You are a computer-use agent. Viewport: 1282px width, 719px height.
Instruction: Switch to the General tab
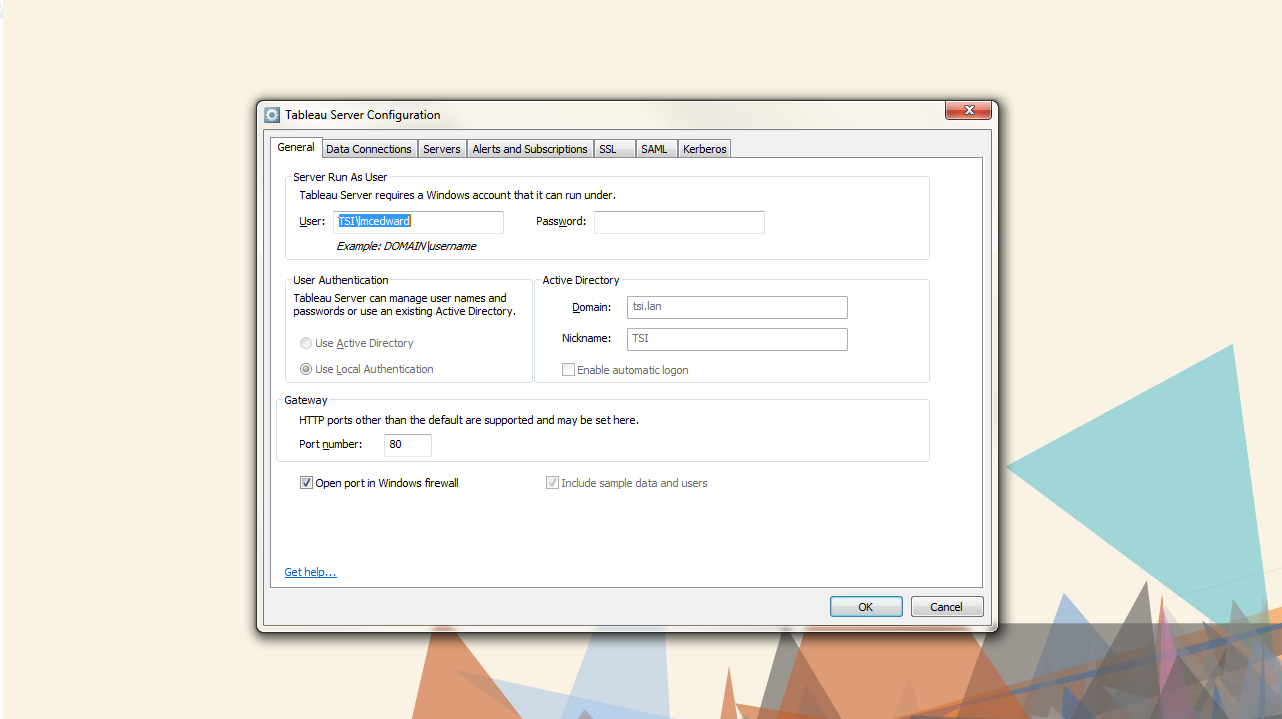point(296,148)
